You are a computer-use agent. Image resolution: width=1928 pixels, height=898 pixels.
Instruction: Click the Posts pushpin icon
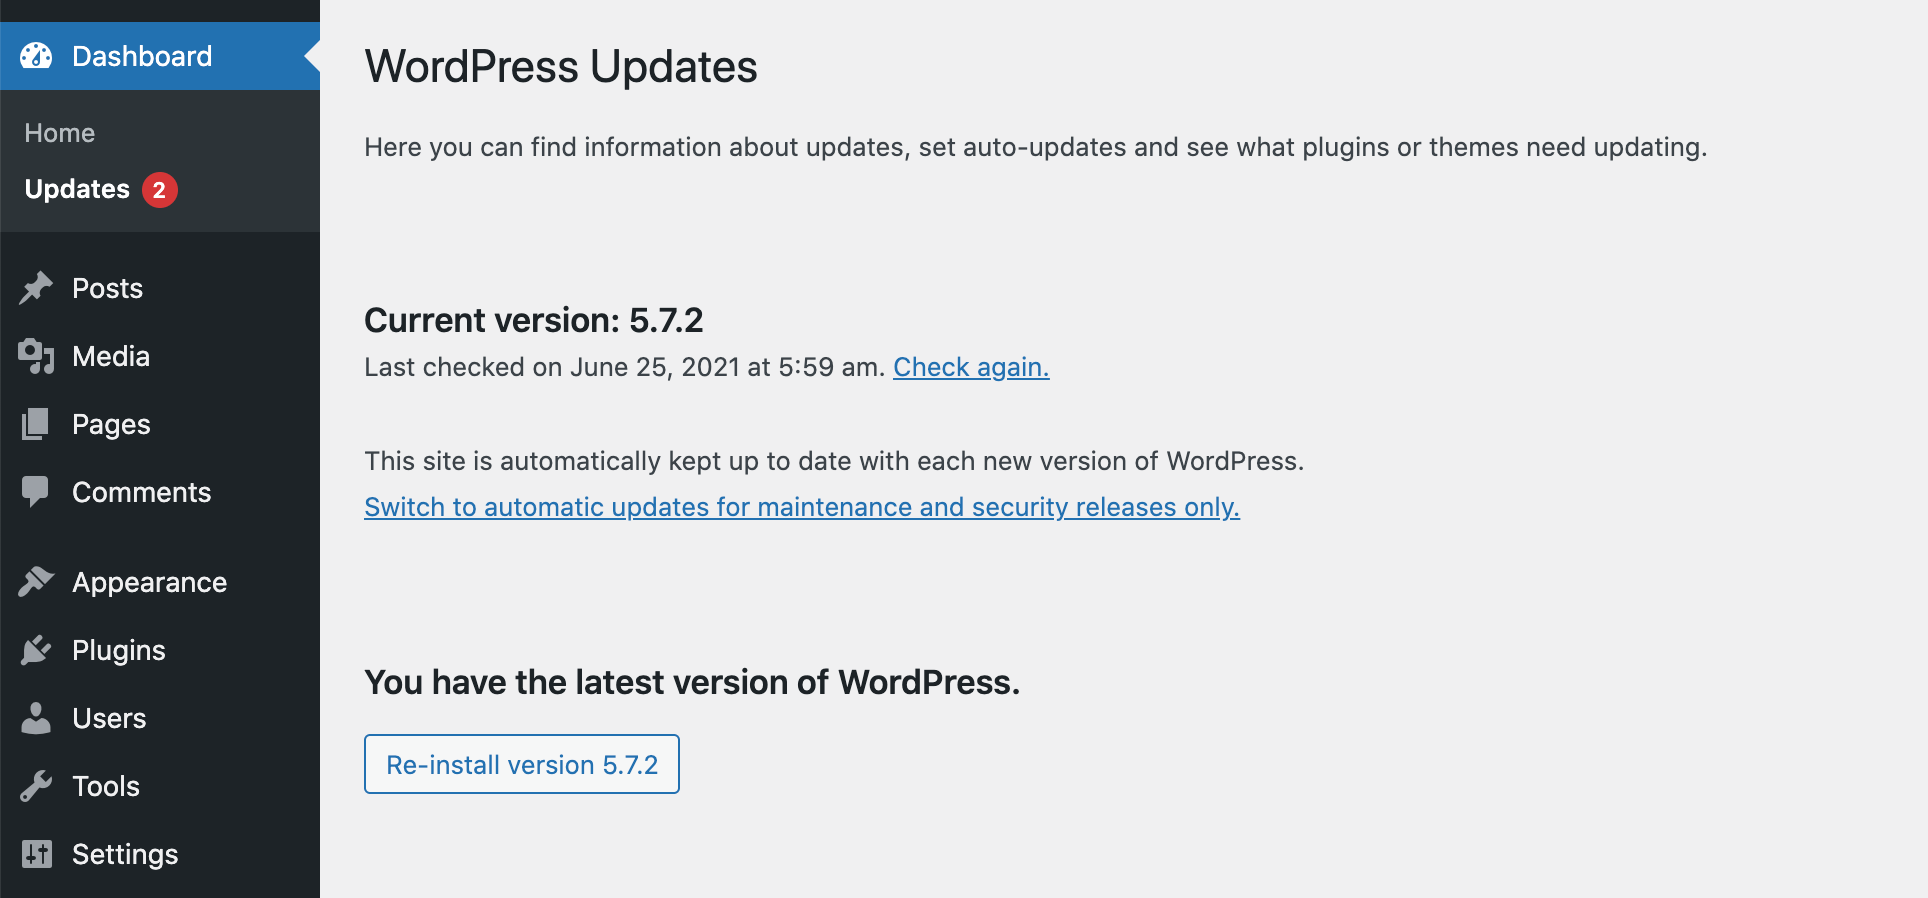tap(36, 288)
